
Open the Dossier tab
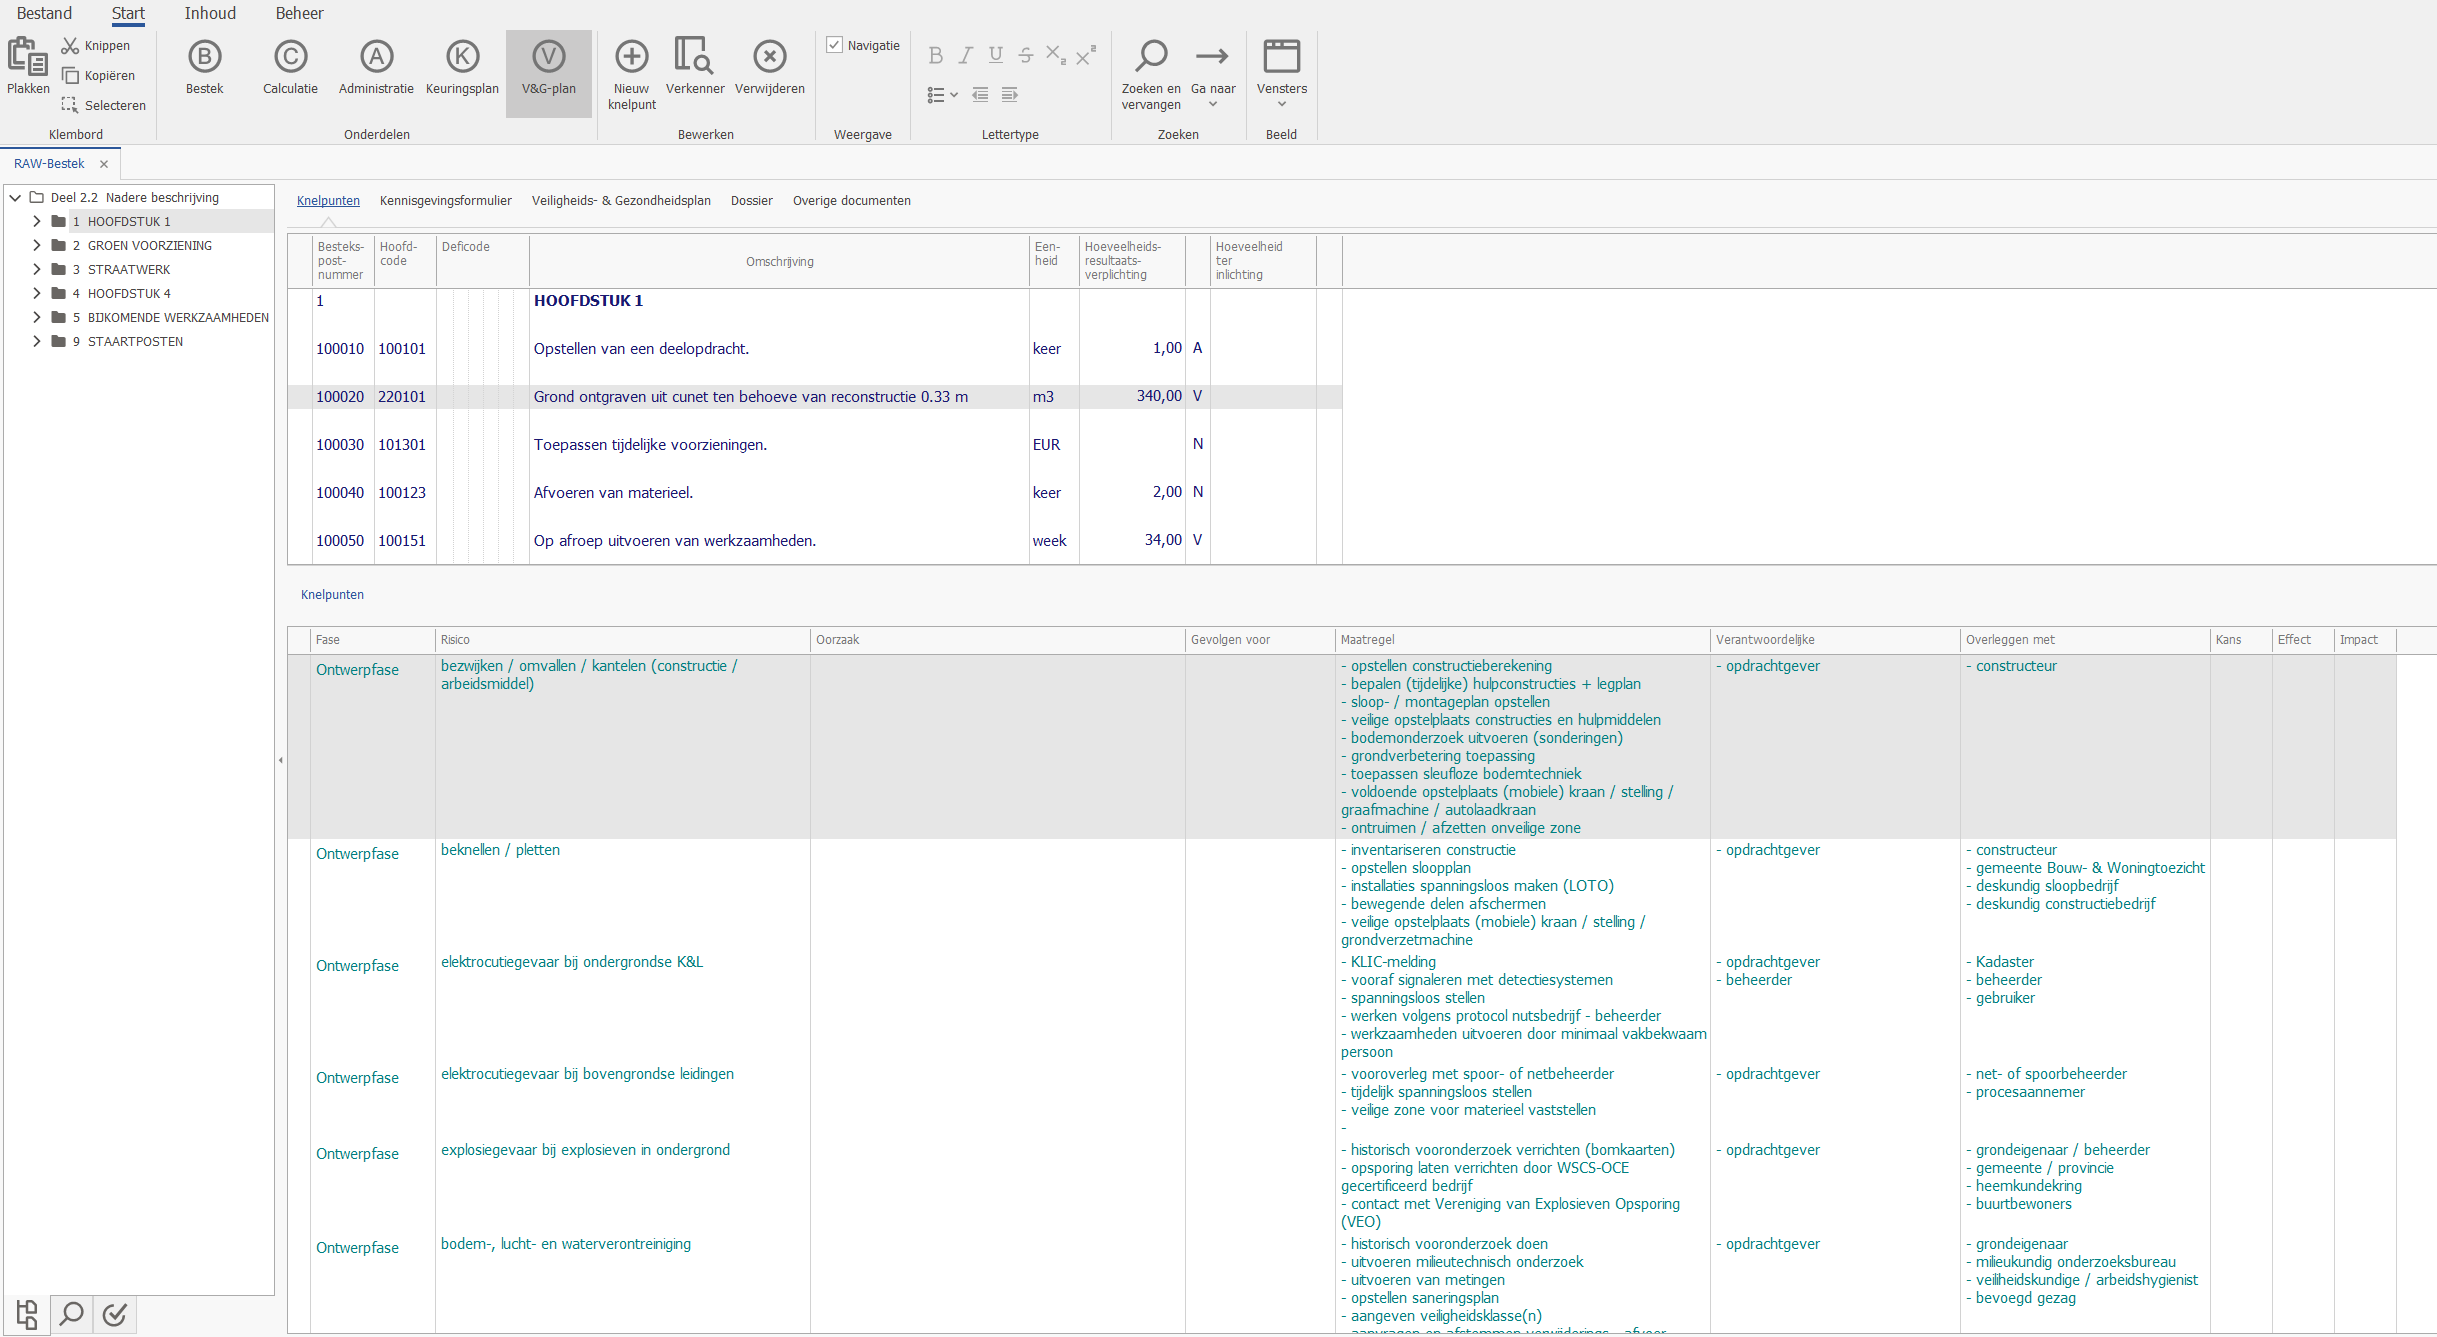[x=751, y=201]
